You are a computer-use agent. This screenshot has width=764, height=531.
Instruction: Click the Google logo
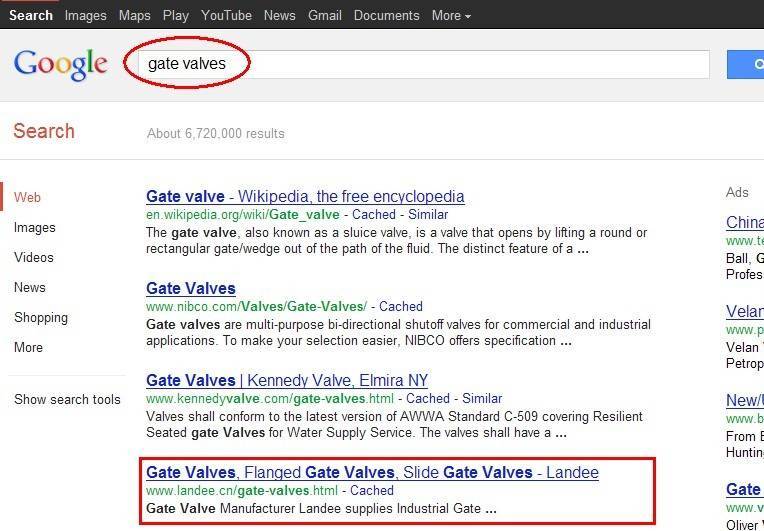[x=61, y=65]
